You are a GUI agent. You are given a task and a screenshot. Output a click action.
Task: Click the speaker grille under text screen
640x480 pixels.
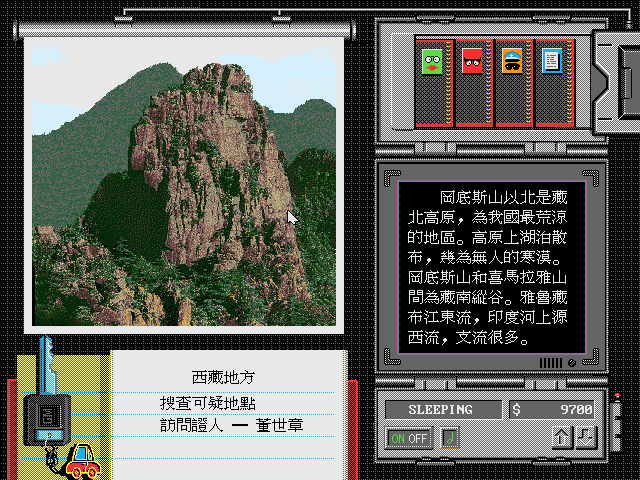tap(551, 363)
